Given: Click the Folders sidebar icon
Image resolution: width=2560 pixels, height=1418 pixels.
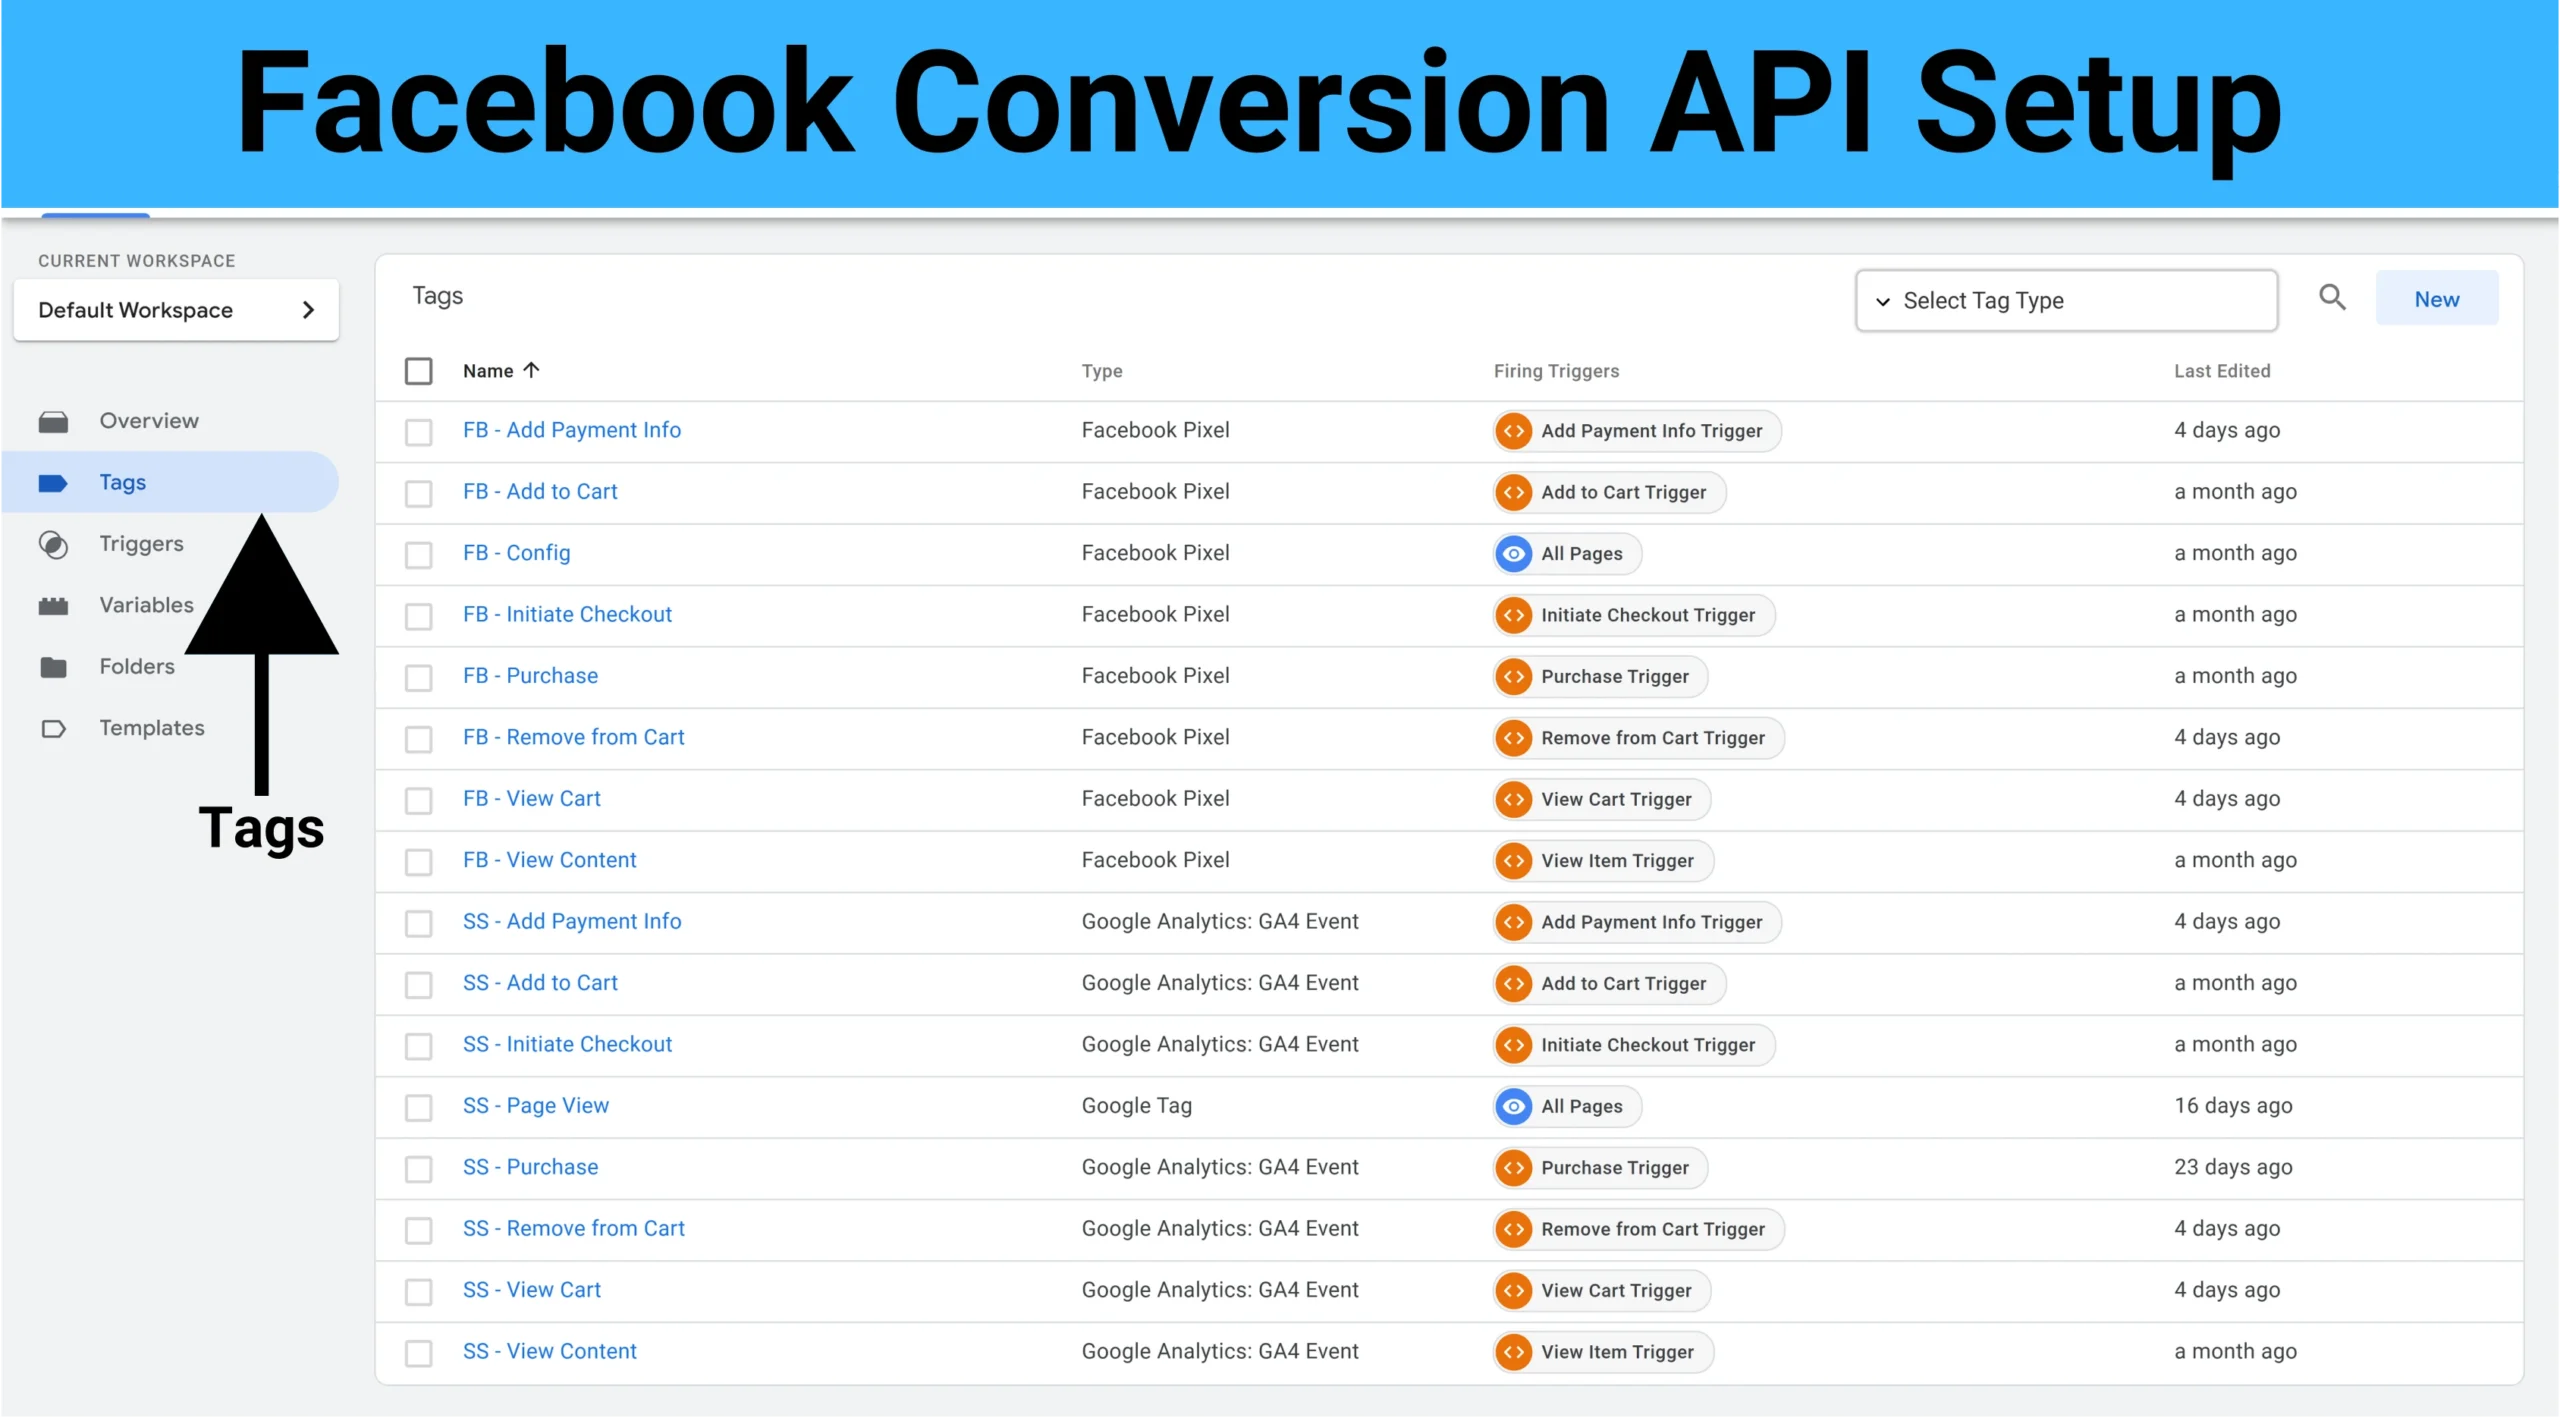Looking at the screenshot, I should click(53, 667).
